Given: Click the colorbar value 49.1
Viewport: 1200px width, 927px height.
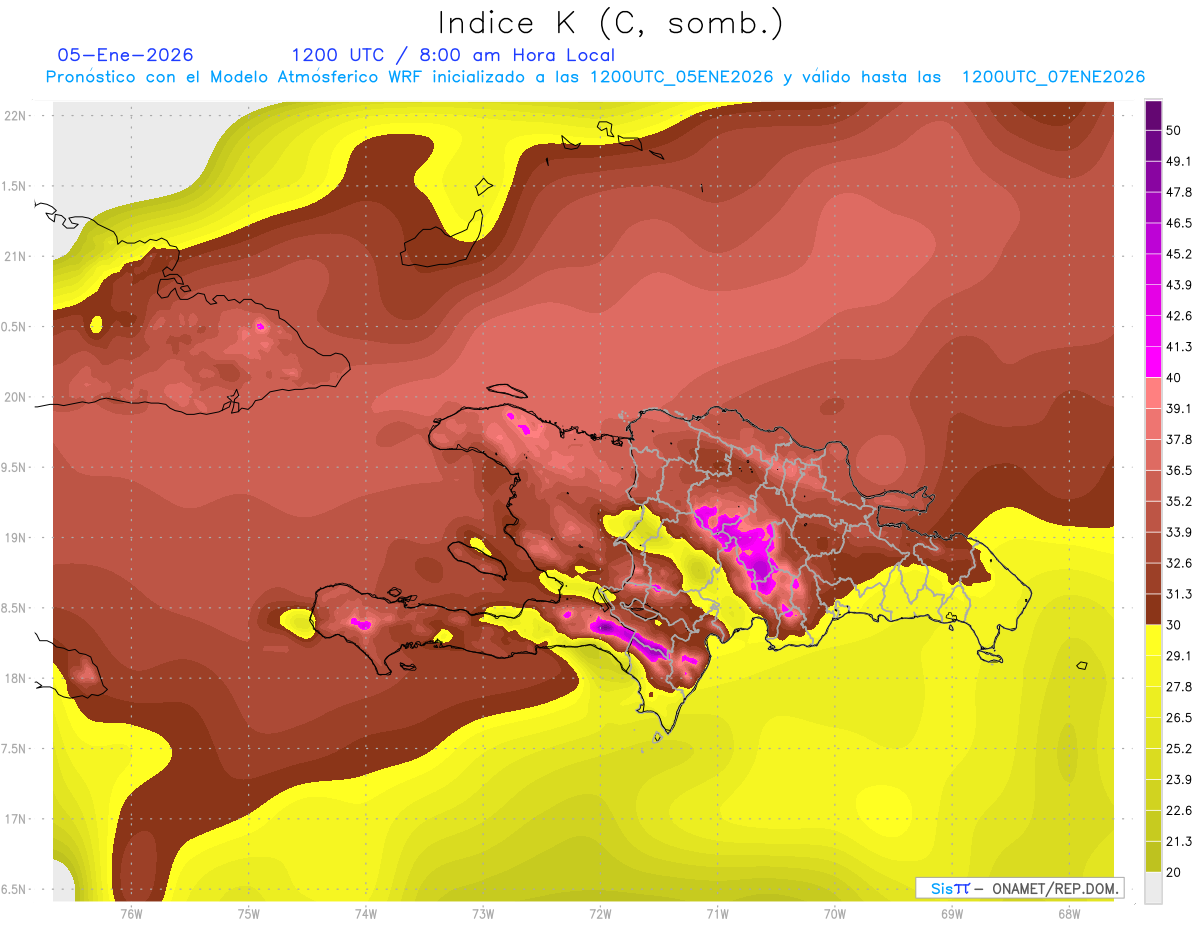Looking at the screenshot, I should coord(1179,161).
